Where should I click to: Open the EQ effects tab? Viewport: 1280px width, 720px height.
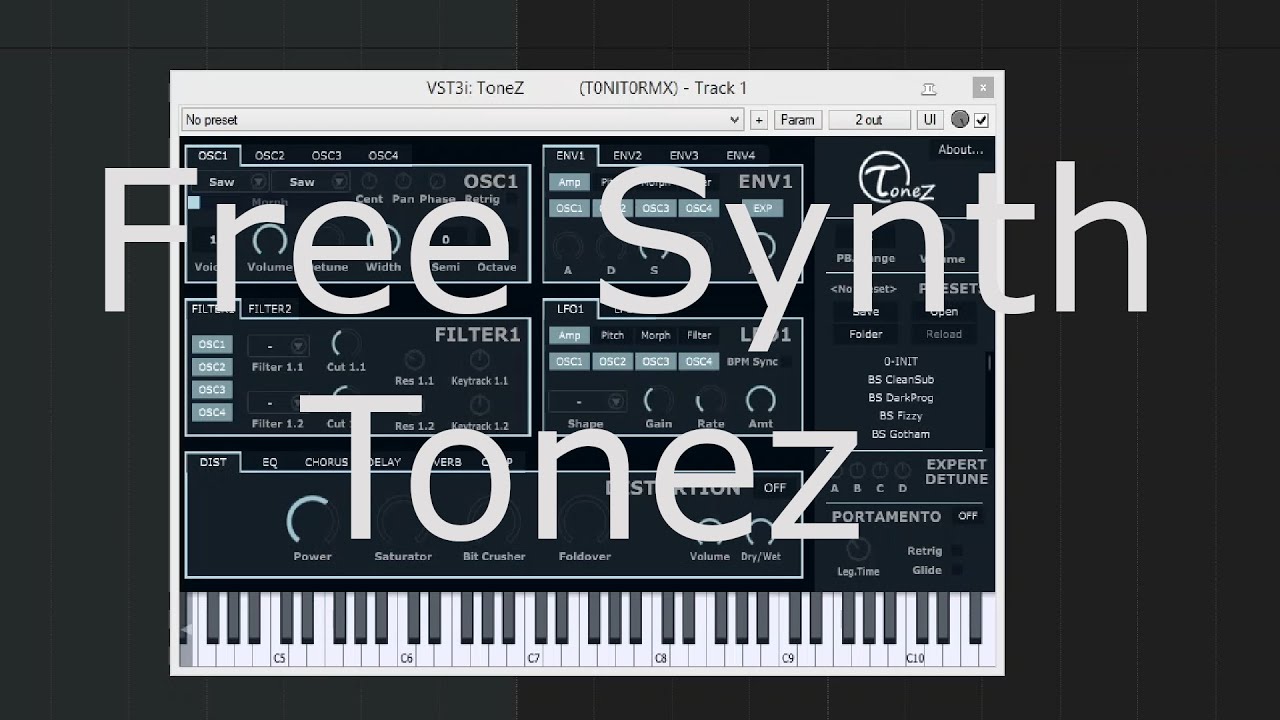270,462
